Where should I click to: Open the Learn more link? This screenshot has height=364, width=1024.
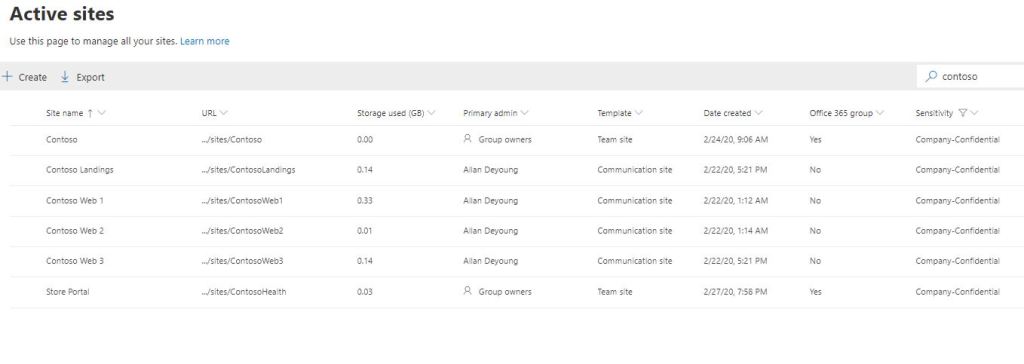204,41
